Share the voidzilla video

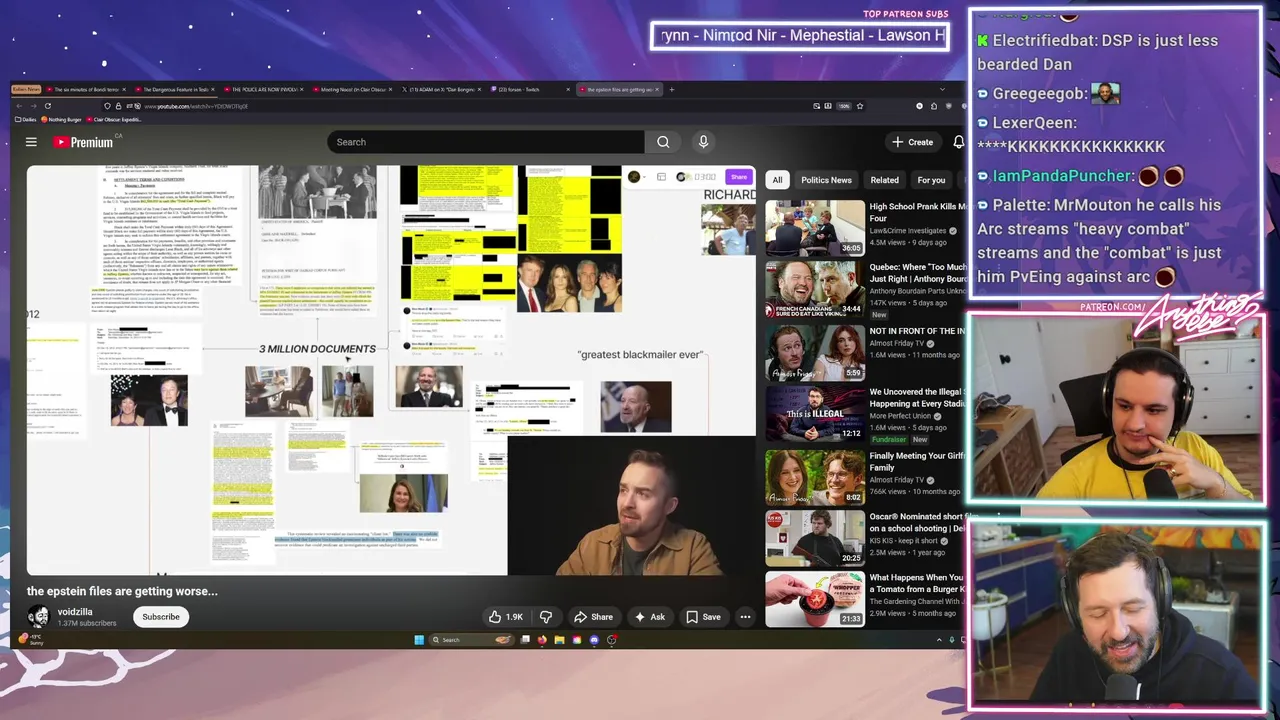pyautogui.click(x=593, y=617)
